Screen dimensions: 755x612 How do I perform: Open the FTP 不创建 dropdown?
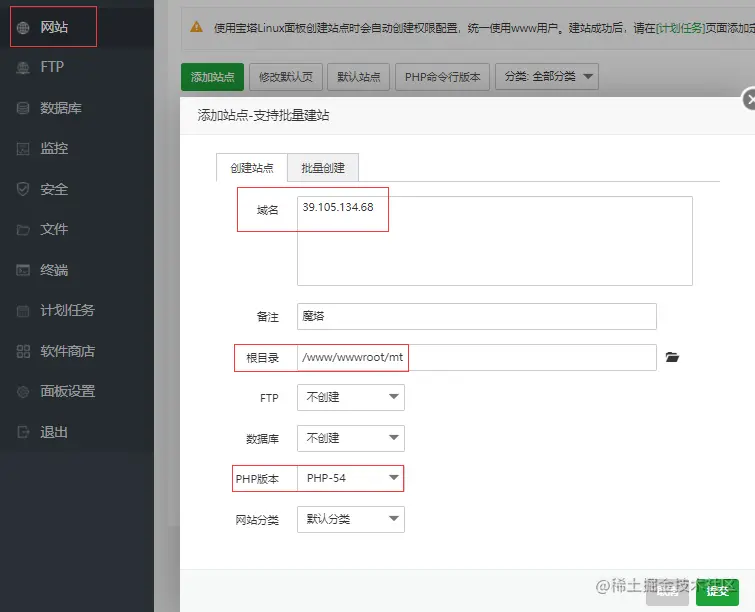[x=351, y=397]
